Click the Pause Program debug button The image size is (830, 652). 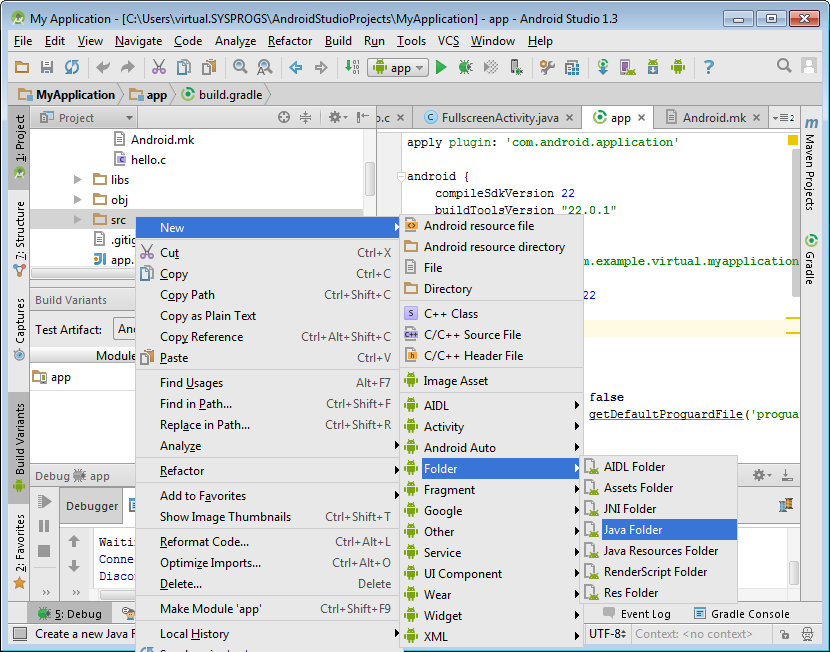point(44,526)
